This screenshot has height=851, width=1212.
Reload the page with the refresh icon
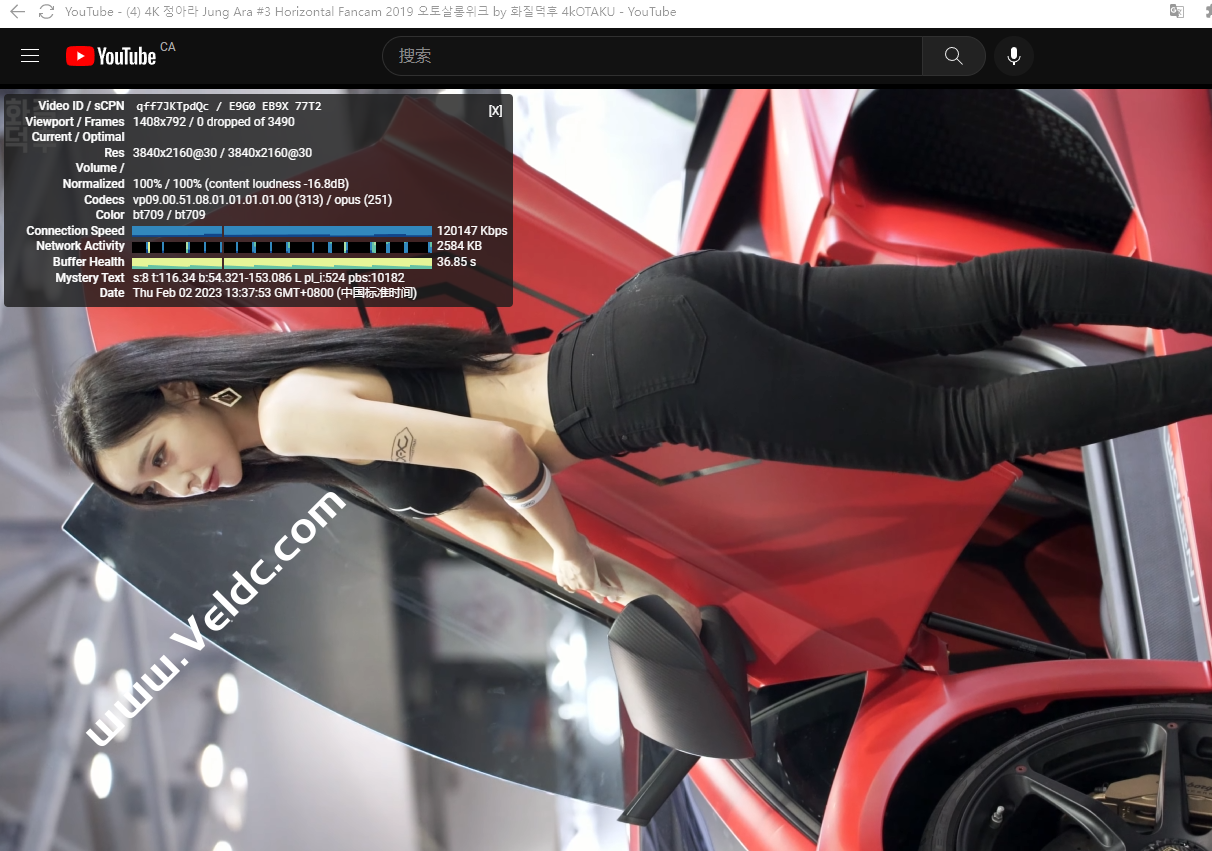point(46,12)
